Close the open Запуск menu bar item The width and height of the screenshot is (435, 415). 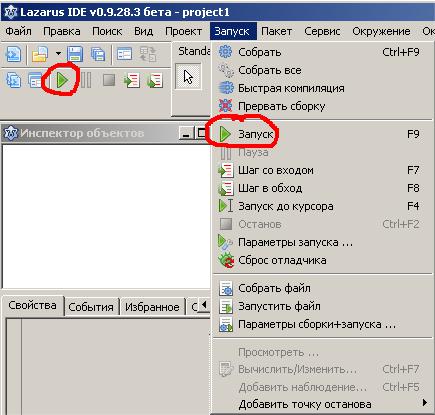click(233, 31)
